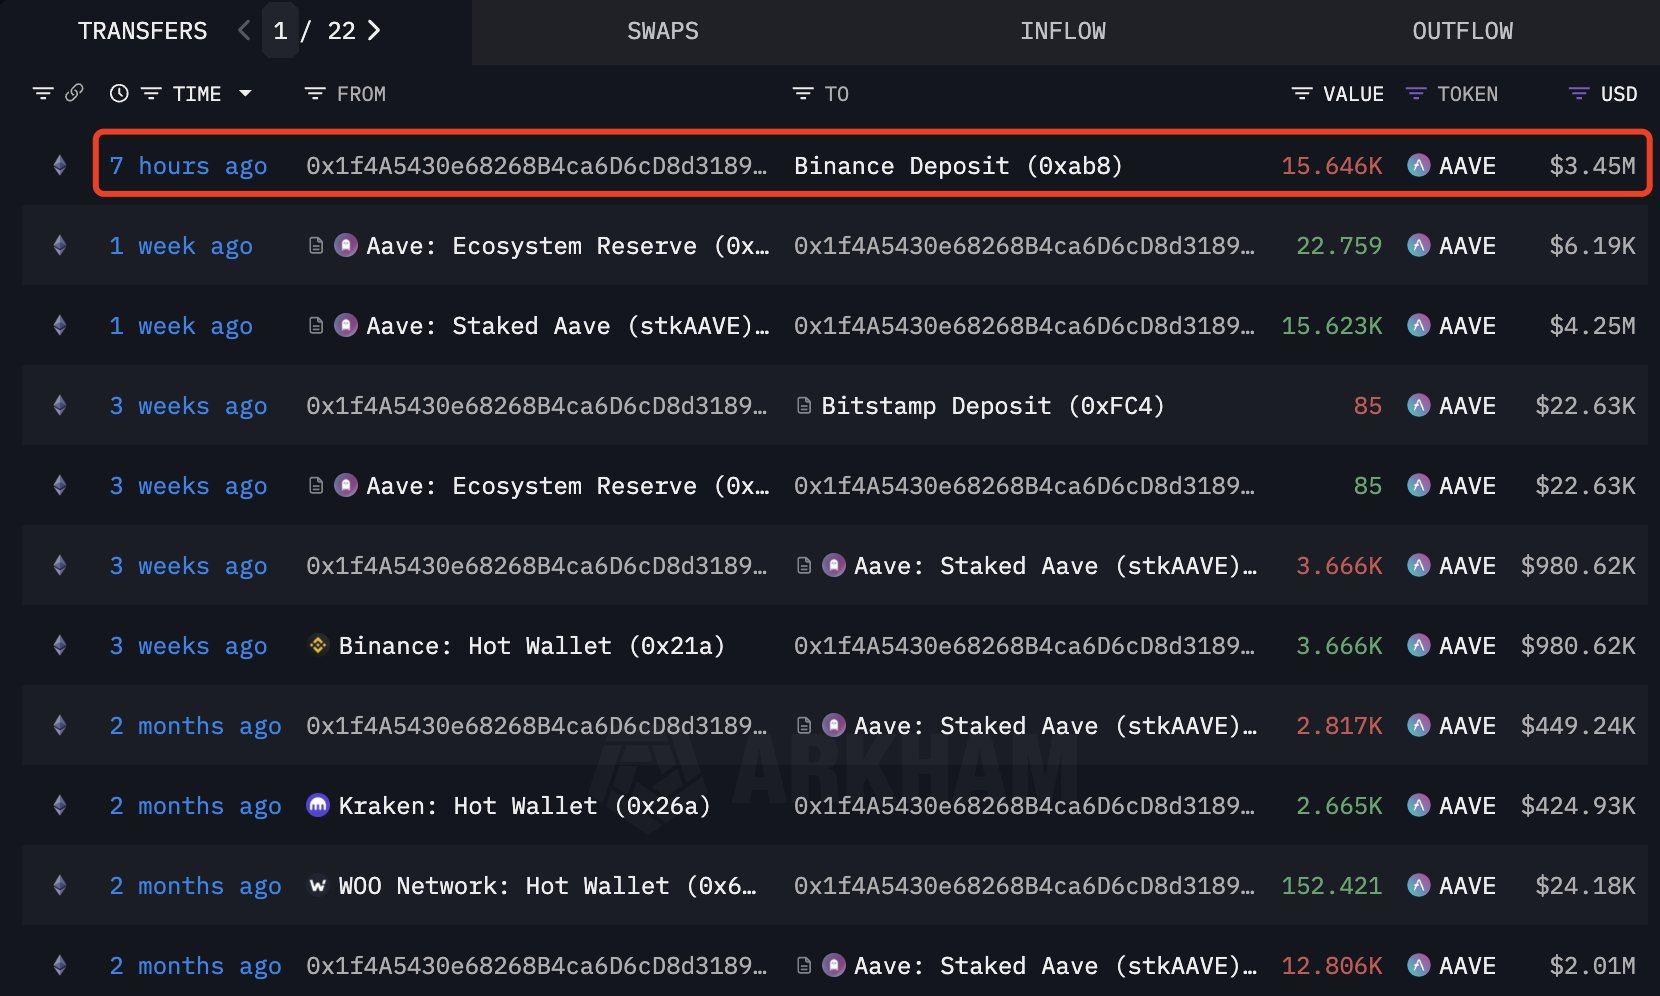Click the general filter icon at far left
Screen dimensions: 1660x996
(43, 93)
